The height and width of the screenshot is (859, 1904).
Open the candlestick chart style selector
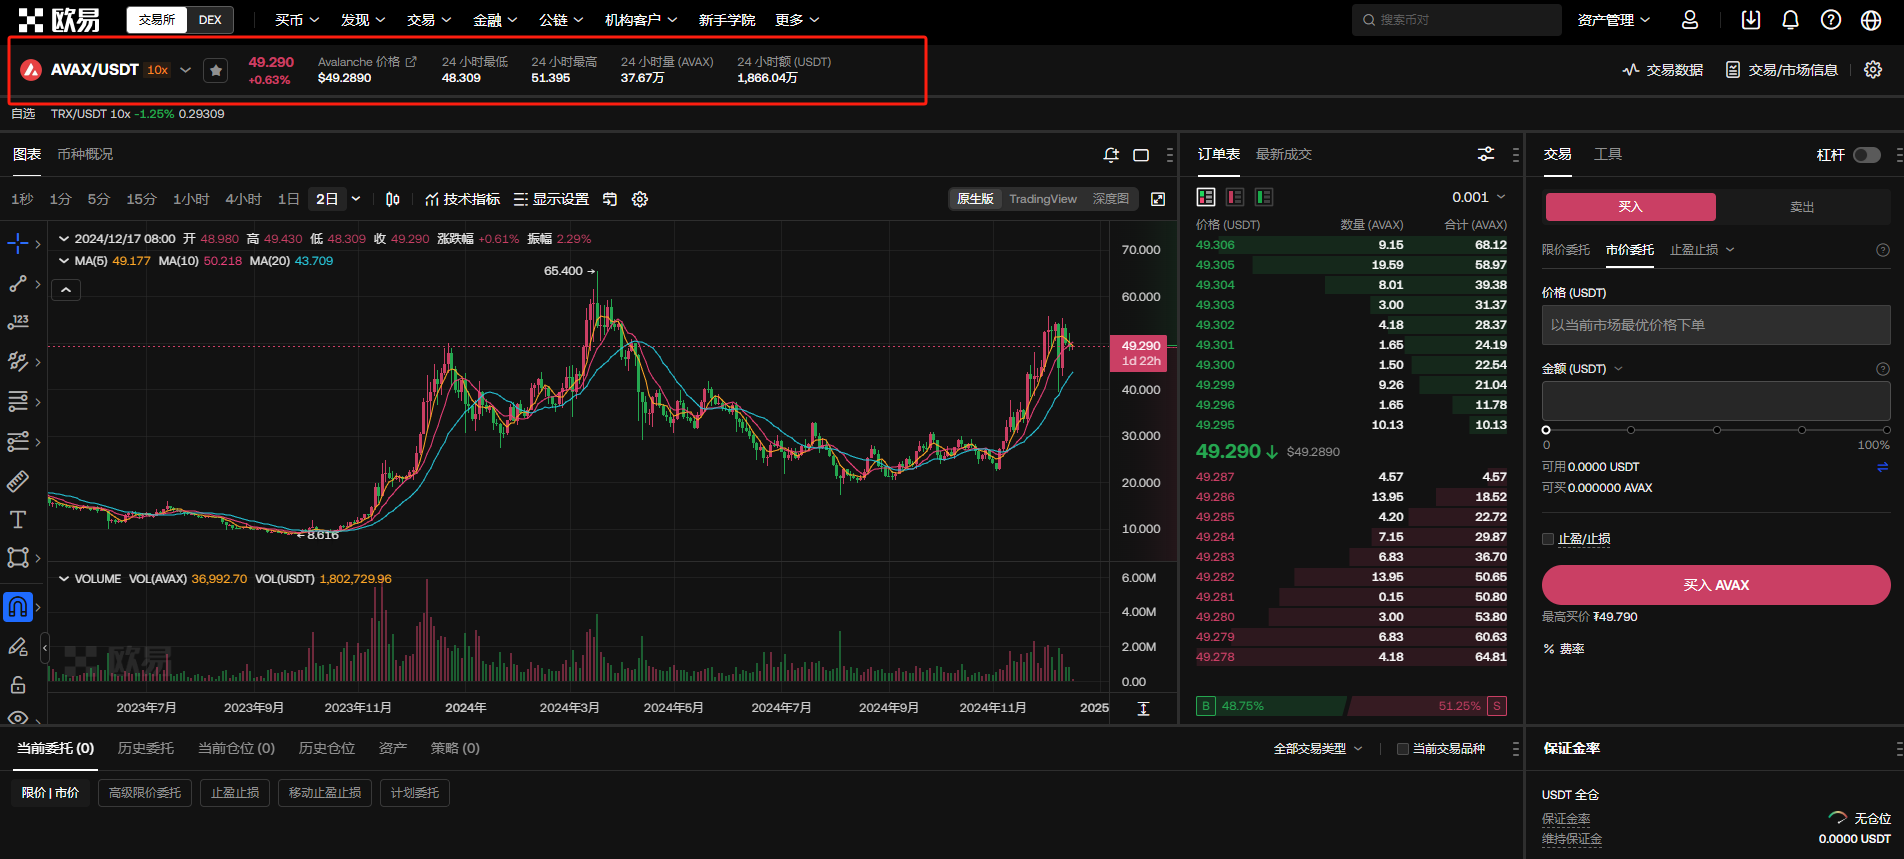[x=393, y=199]
